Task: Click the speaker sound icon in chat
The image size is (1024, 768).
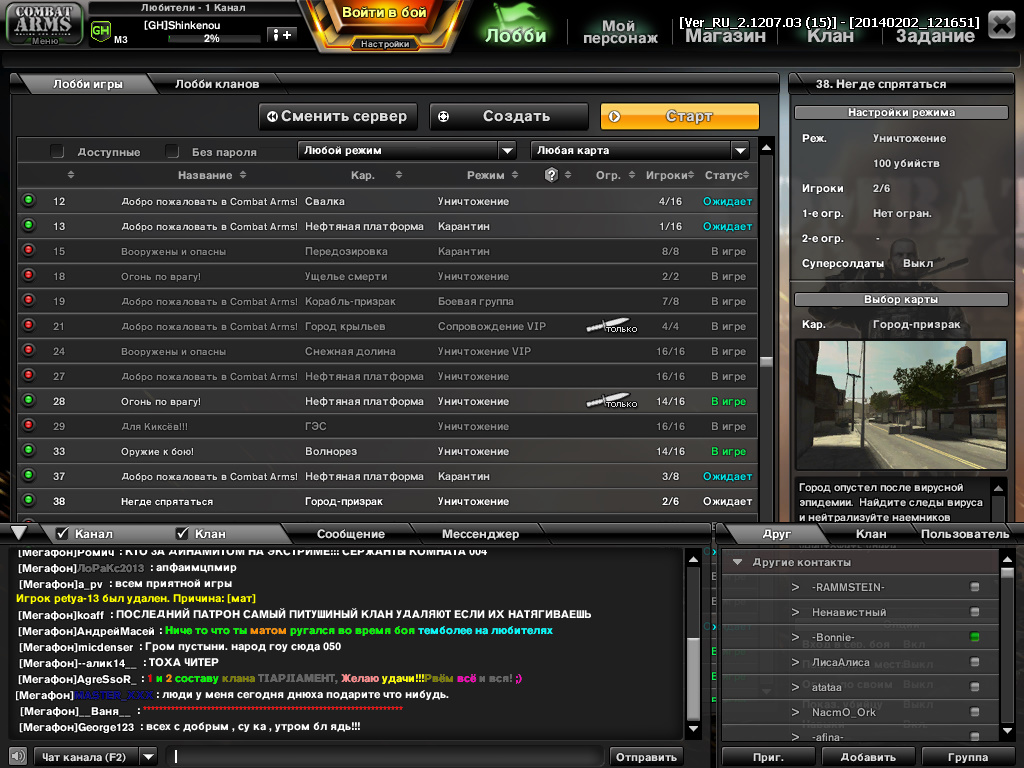Action: tap(18, 756)
